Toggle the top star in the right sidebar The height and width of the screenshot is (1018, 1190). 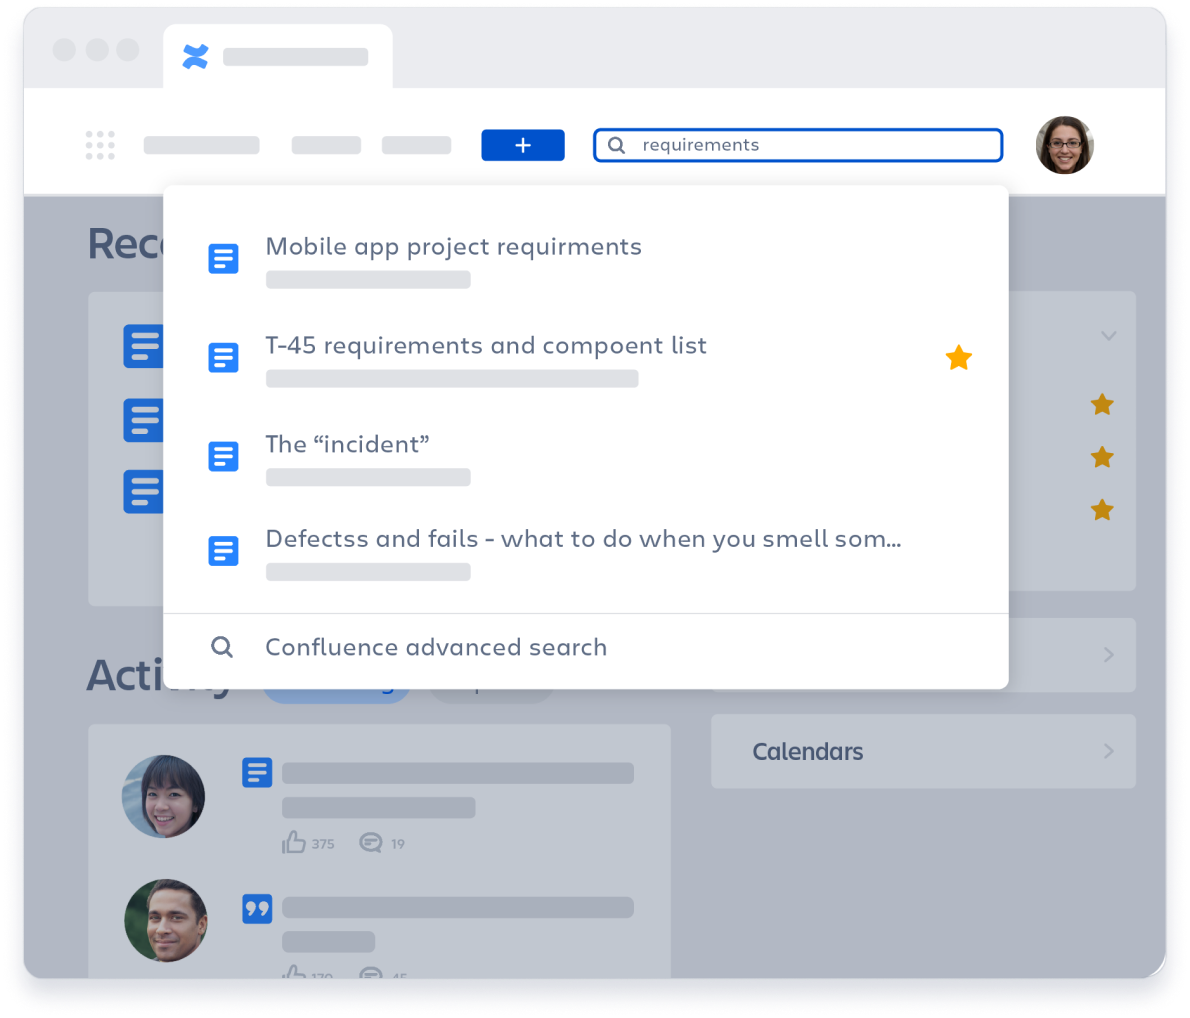pyautogui.click(x=1102, y=404)
